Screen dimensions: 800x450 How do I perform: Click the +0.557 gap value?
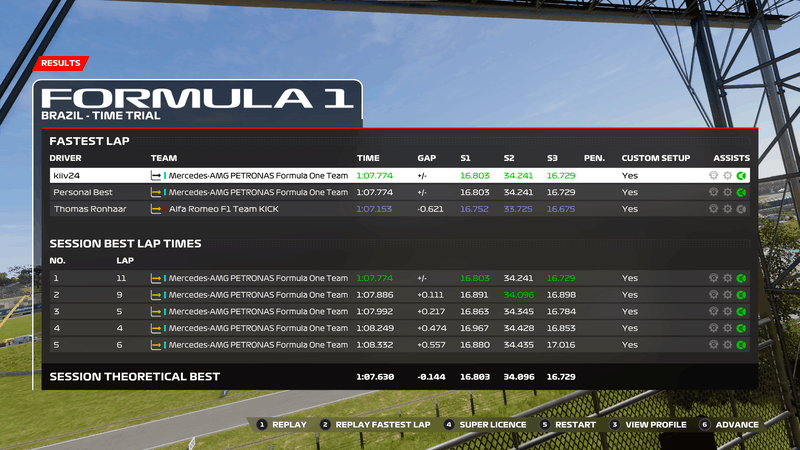pyautogui.click(x=432, y=345)
